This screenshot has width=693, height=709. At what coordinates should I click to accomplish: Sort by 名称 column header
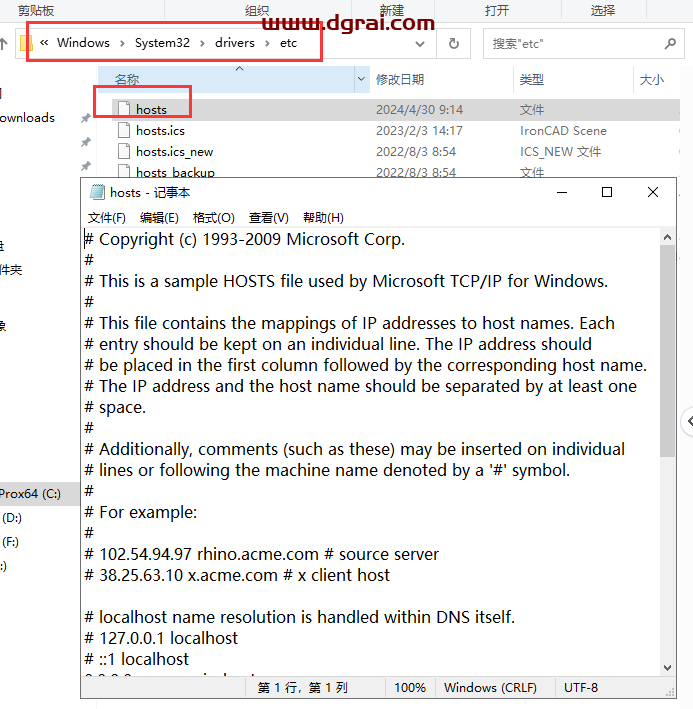(x=226, y=80)
